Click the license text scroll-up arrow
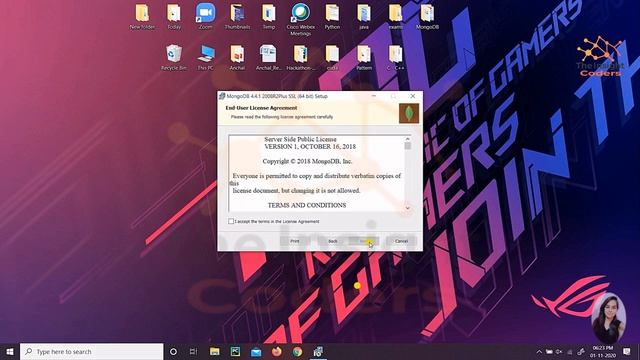 point(407,139)
